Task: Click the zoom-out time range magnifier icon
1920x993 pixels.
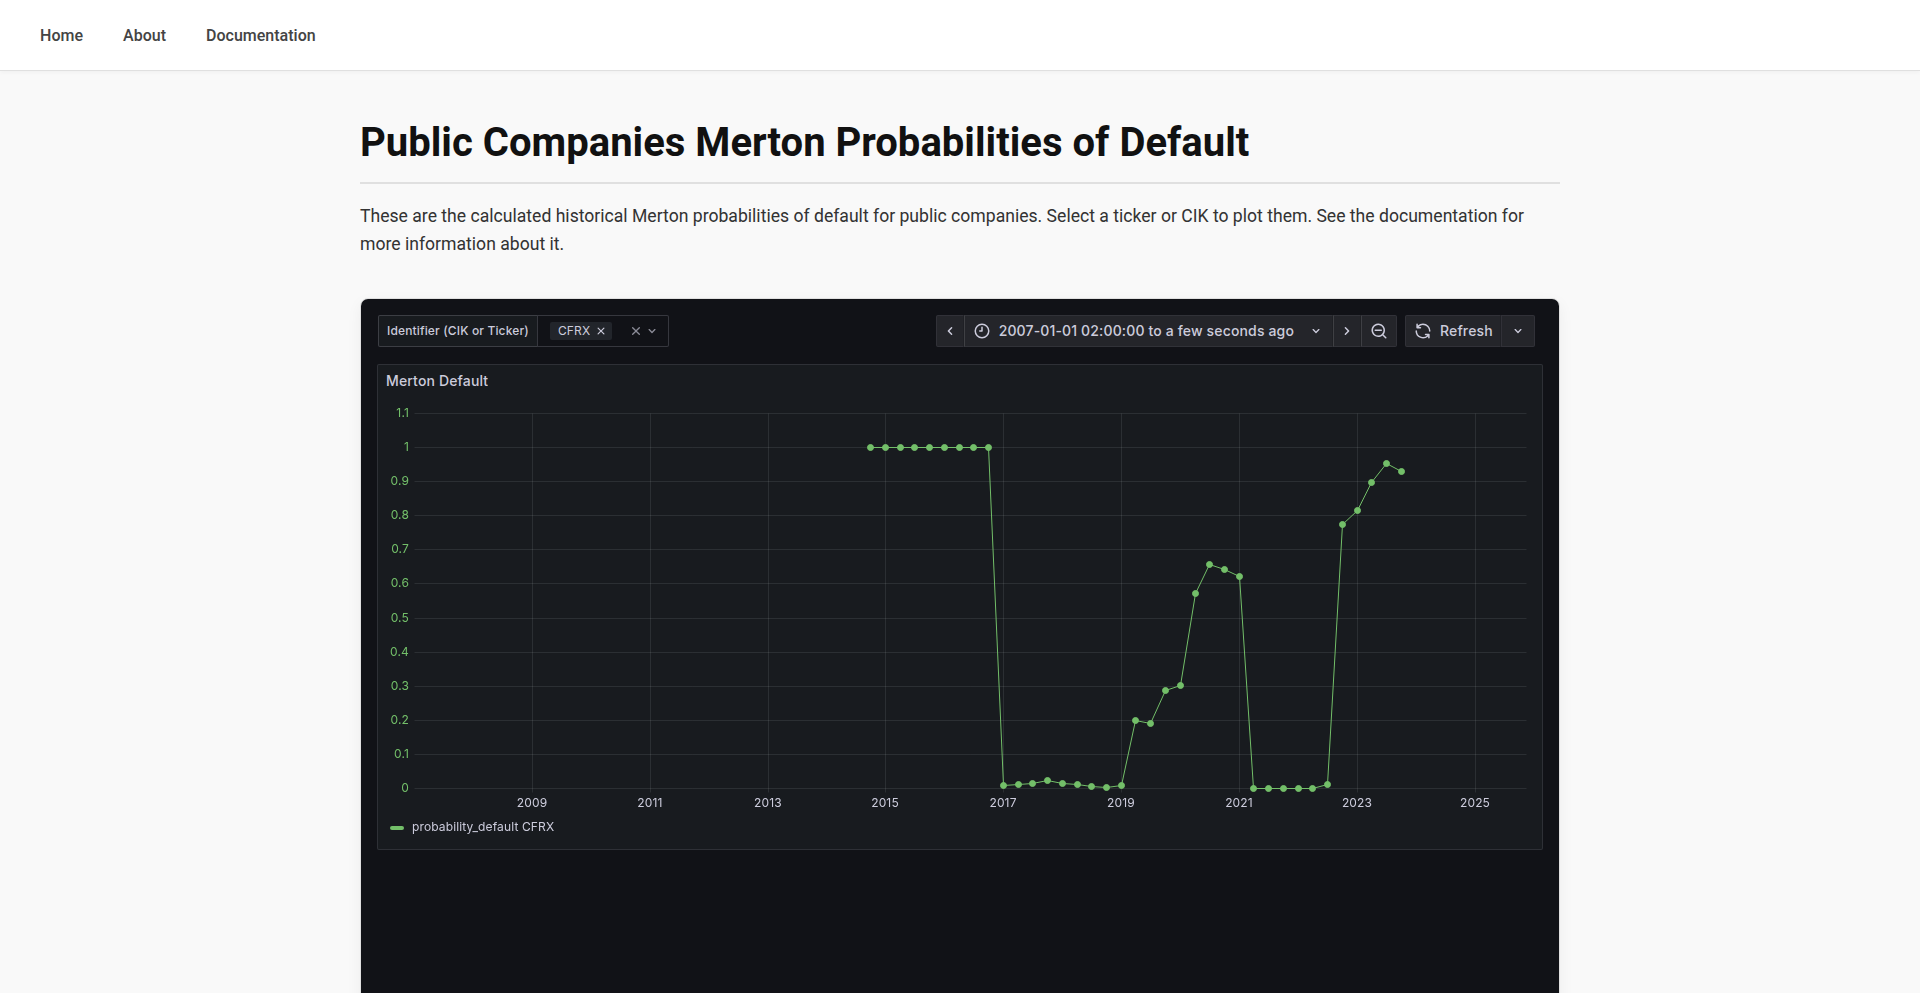Action: [x=1379, y=330]
